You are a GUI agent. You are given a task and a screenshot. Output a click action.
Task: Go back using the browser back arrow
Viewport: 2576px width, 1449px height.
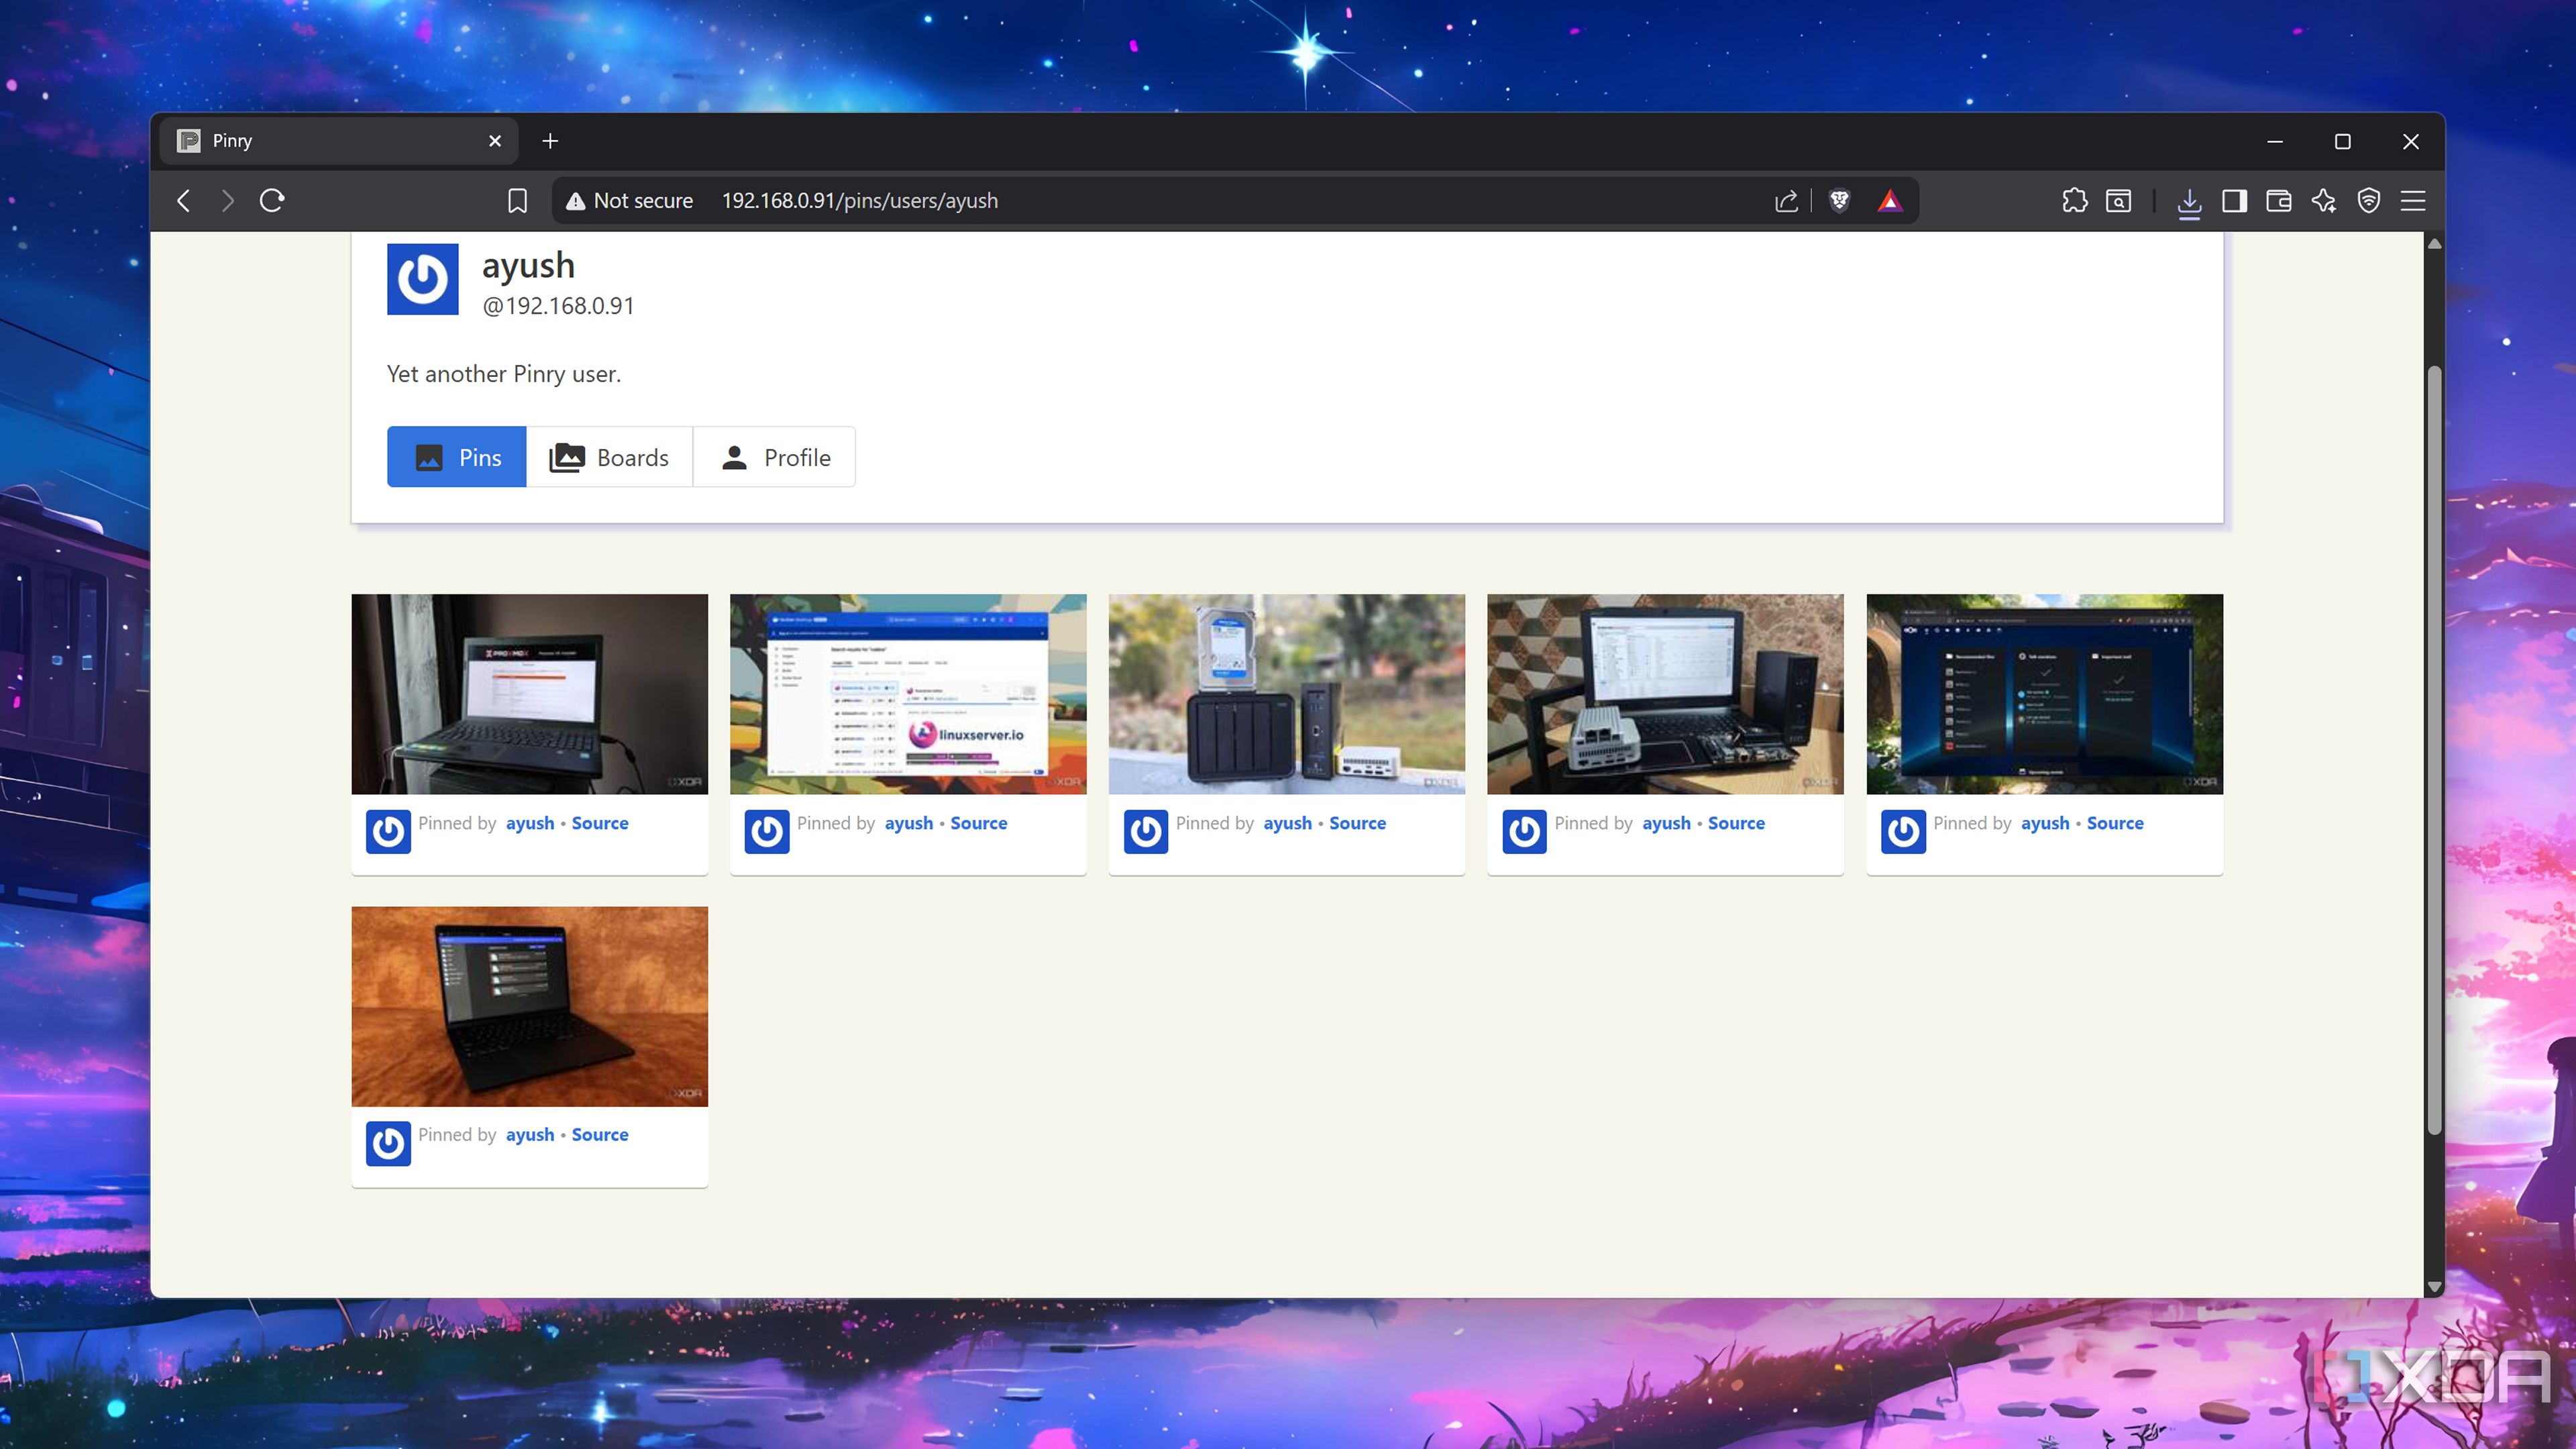184,201
